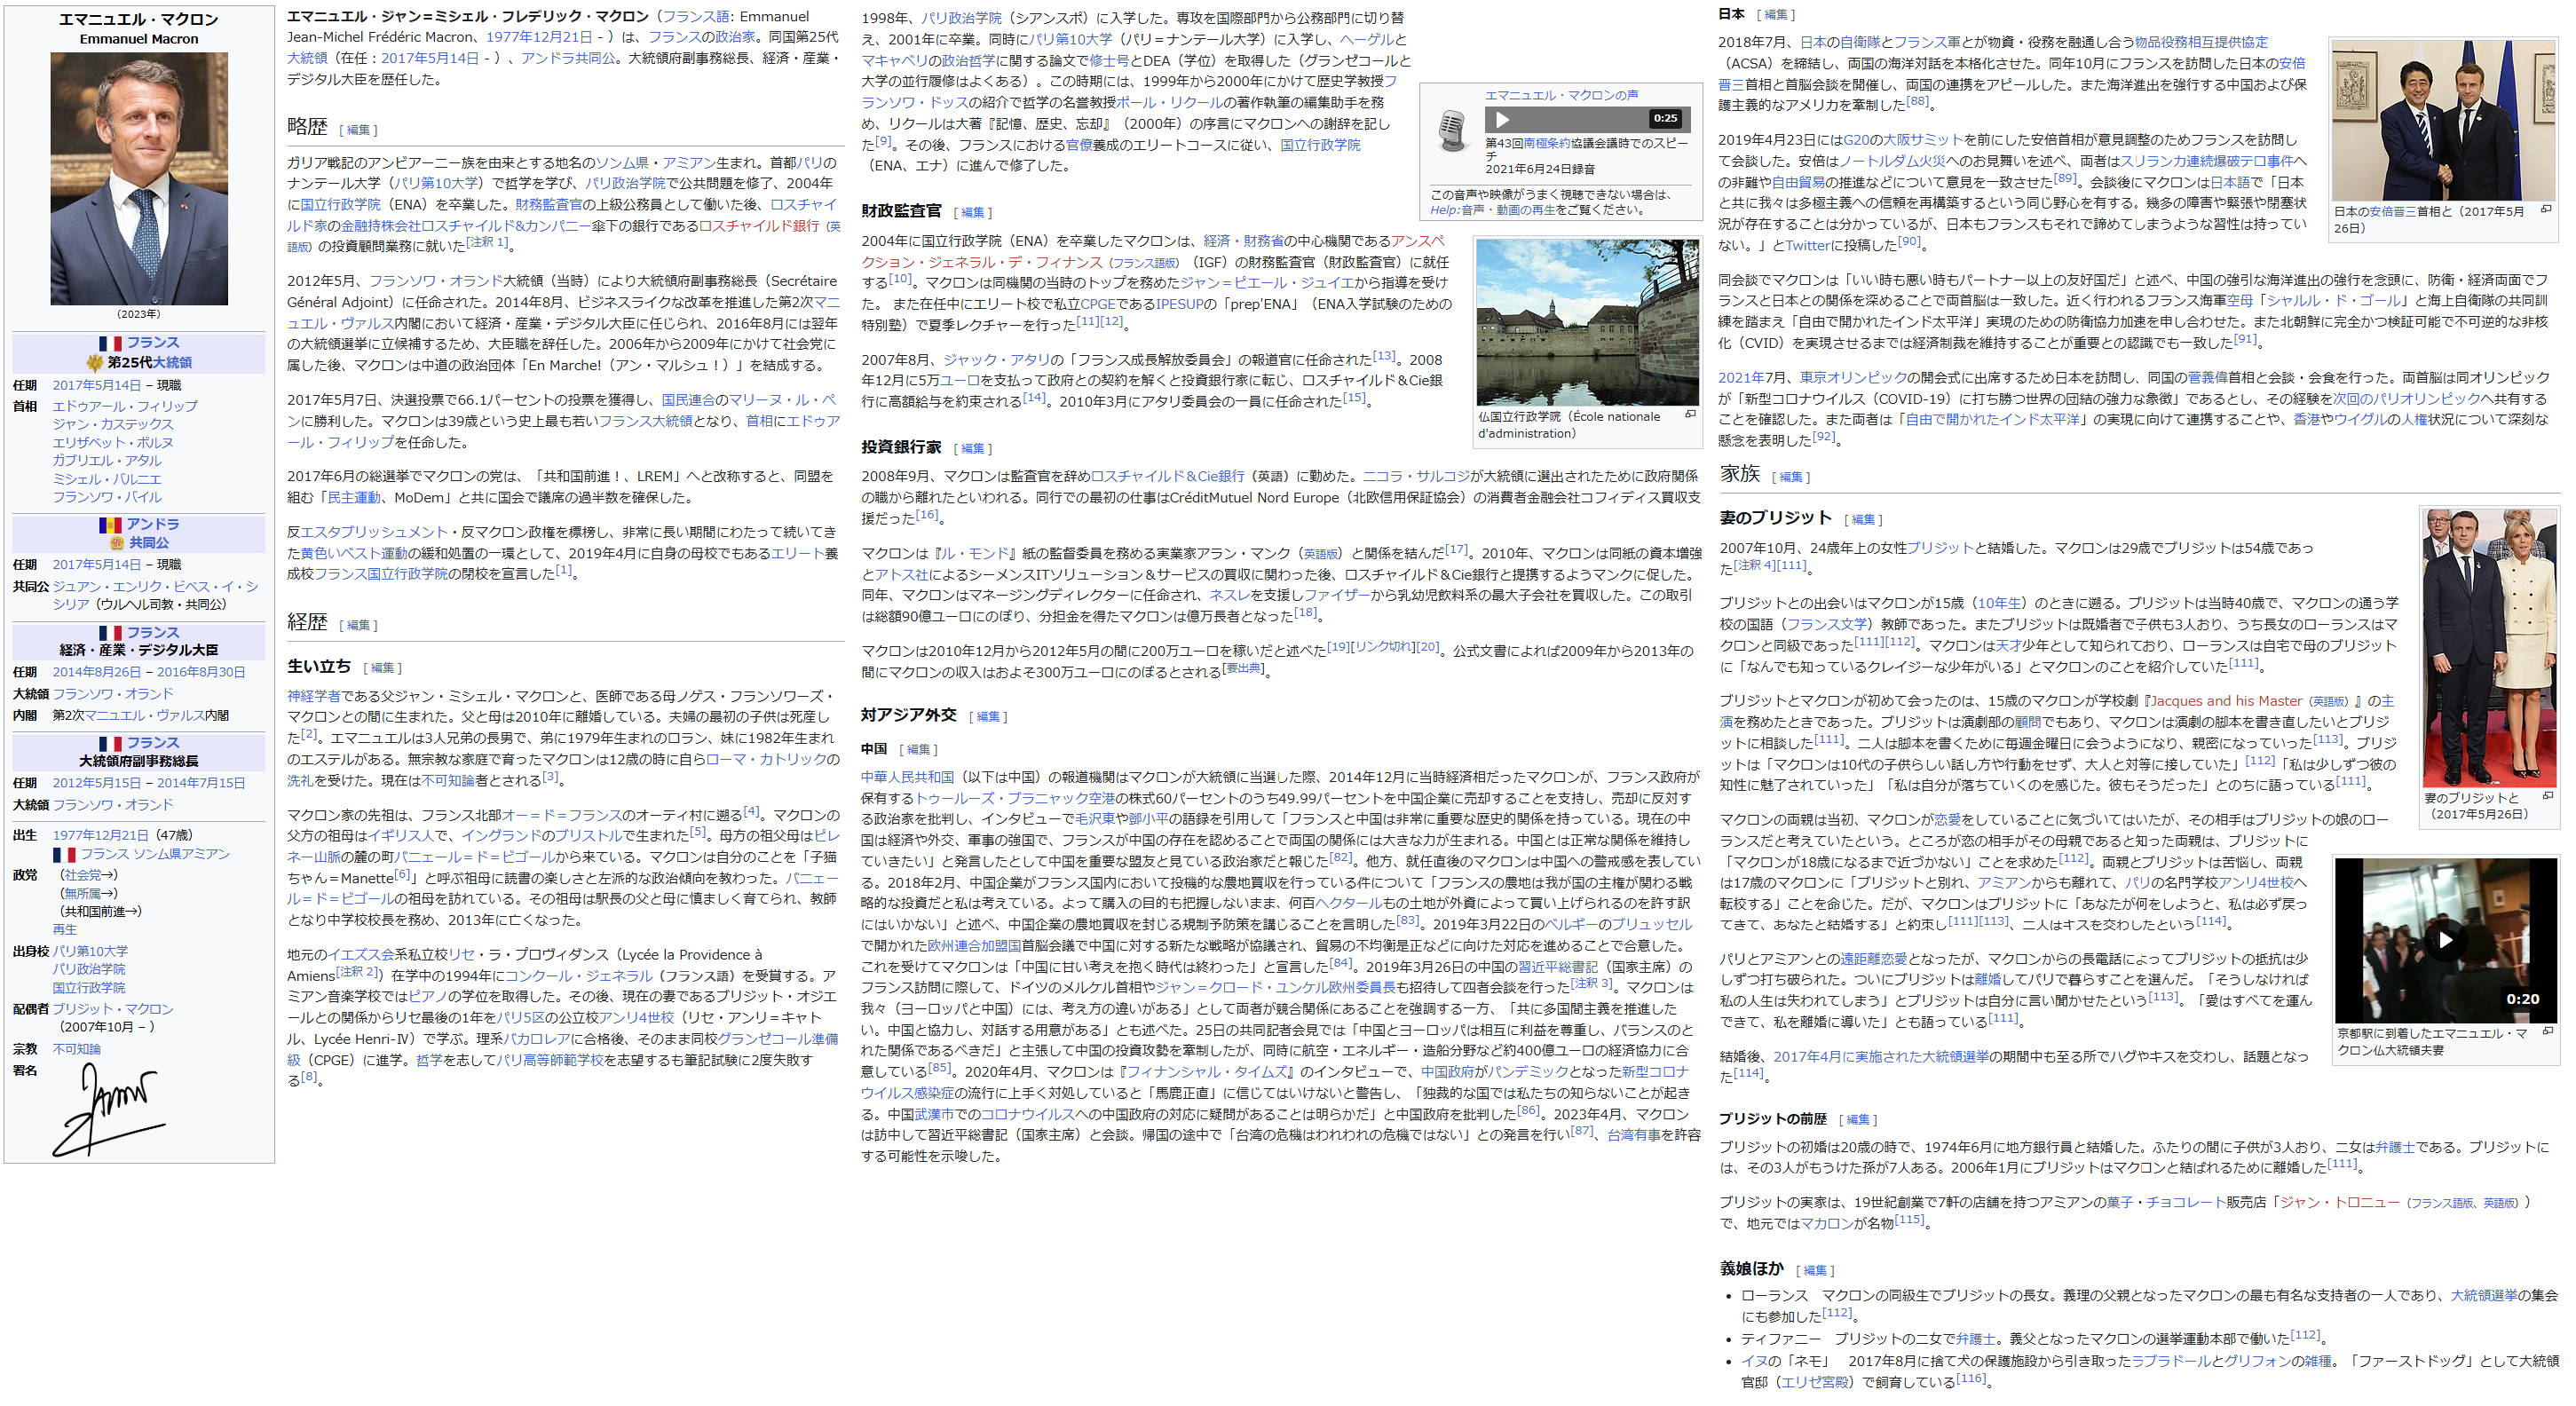Open the ブリジット・マクロン spouse link
Viewport: 2576px width, 1406px height.
coord(113,1009)
